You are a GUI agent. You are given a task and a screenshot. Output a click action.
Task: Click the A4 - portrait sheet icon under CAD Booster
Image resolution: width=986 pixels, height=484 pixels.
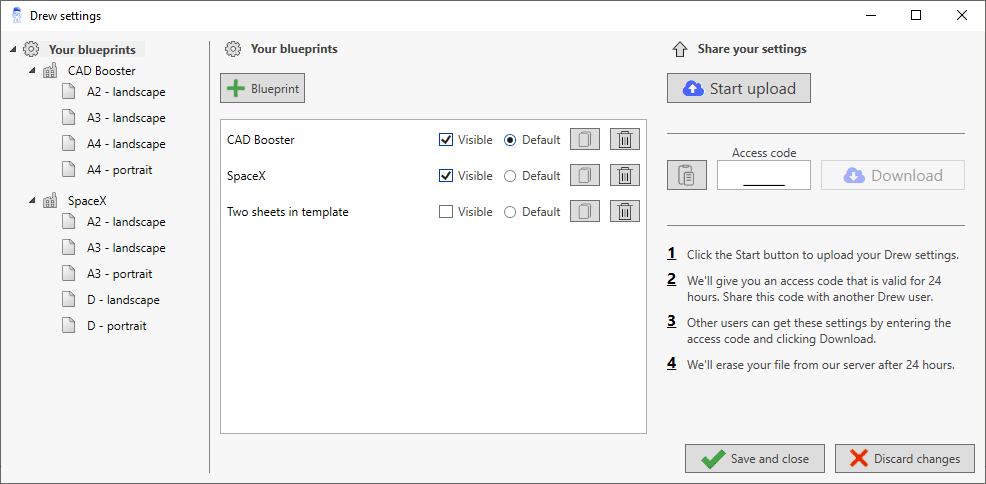pos(69,170)
